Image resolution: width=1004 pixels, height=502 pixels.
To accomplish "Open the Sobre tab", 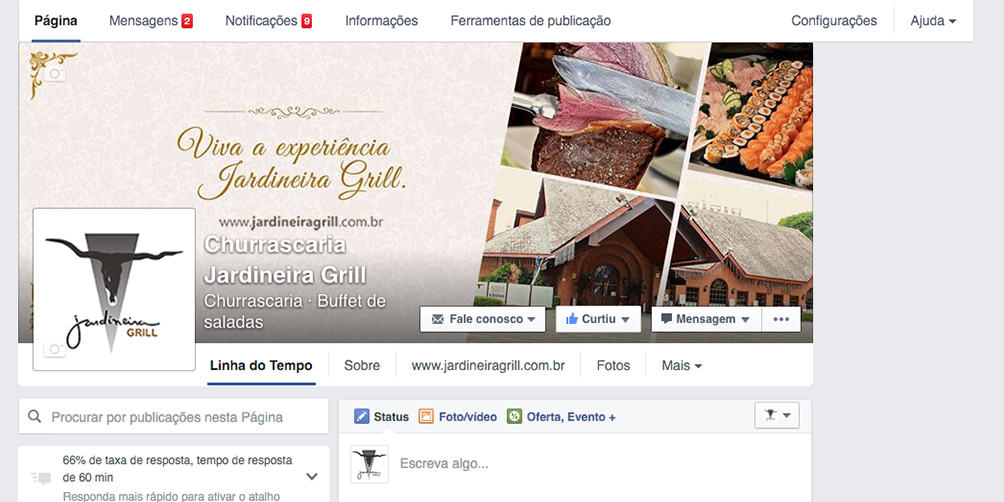I will point(362,366).
